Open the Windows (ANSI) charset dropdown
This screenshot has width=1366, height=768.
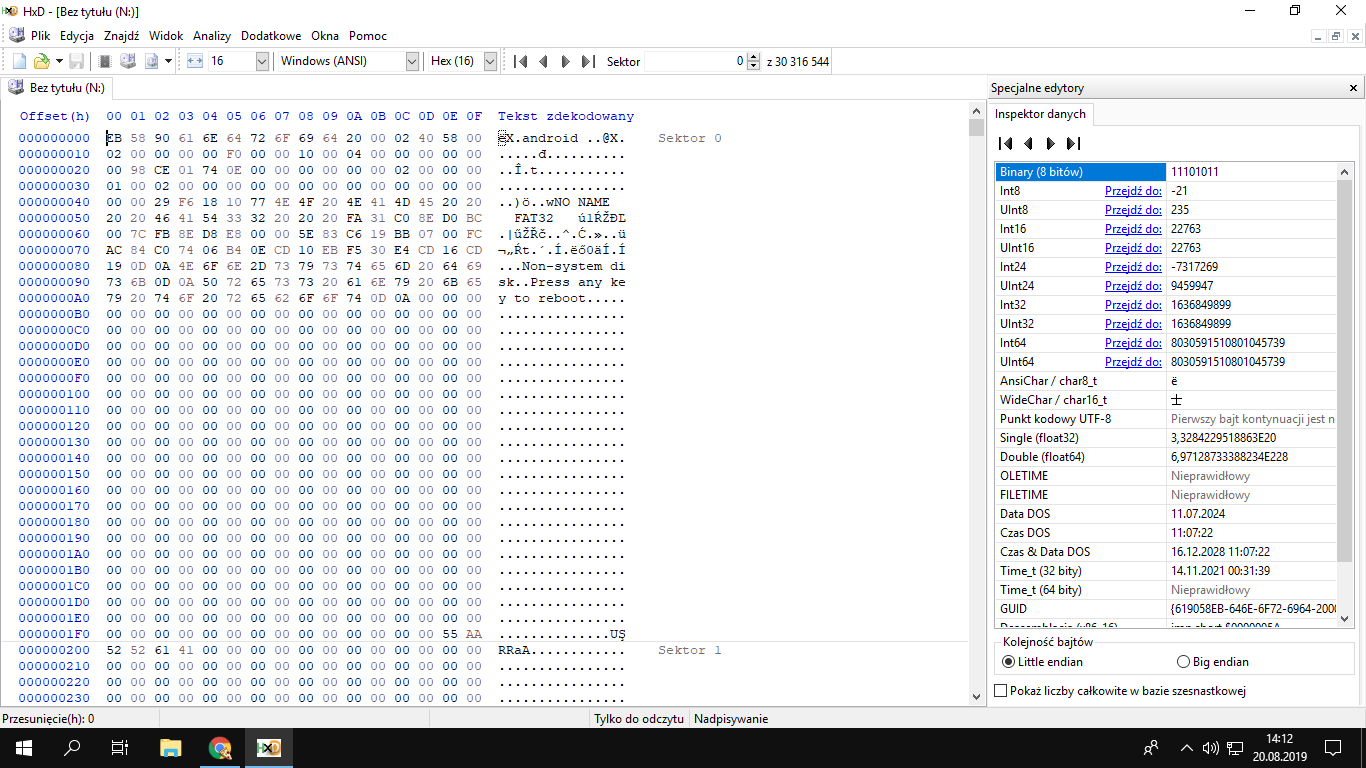click(x=412, y=61)
